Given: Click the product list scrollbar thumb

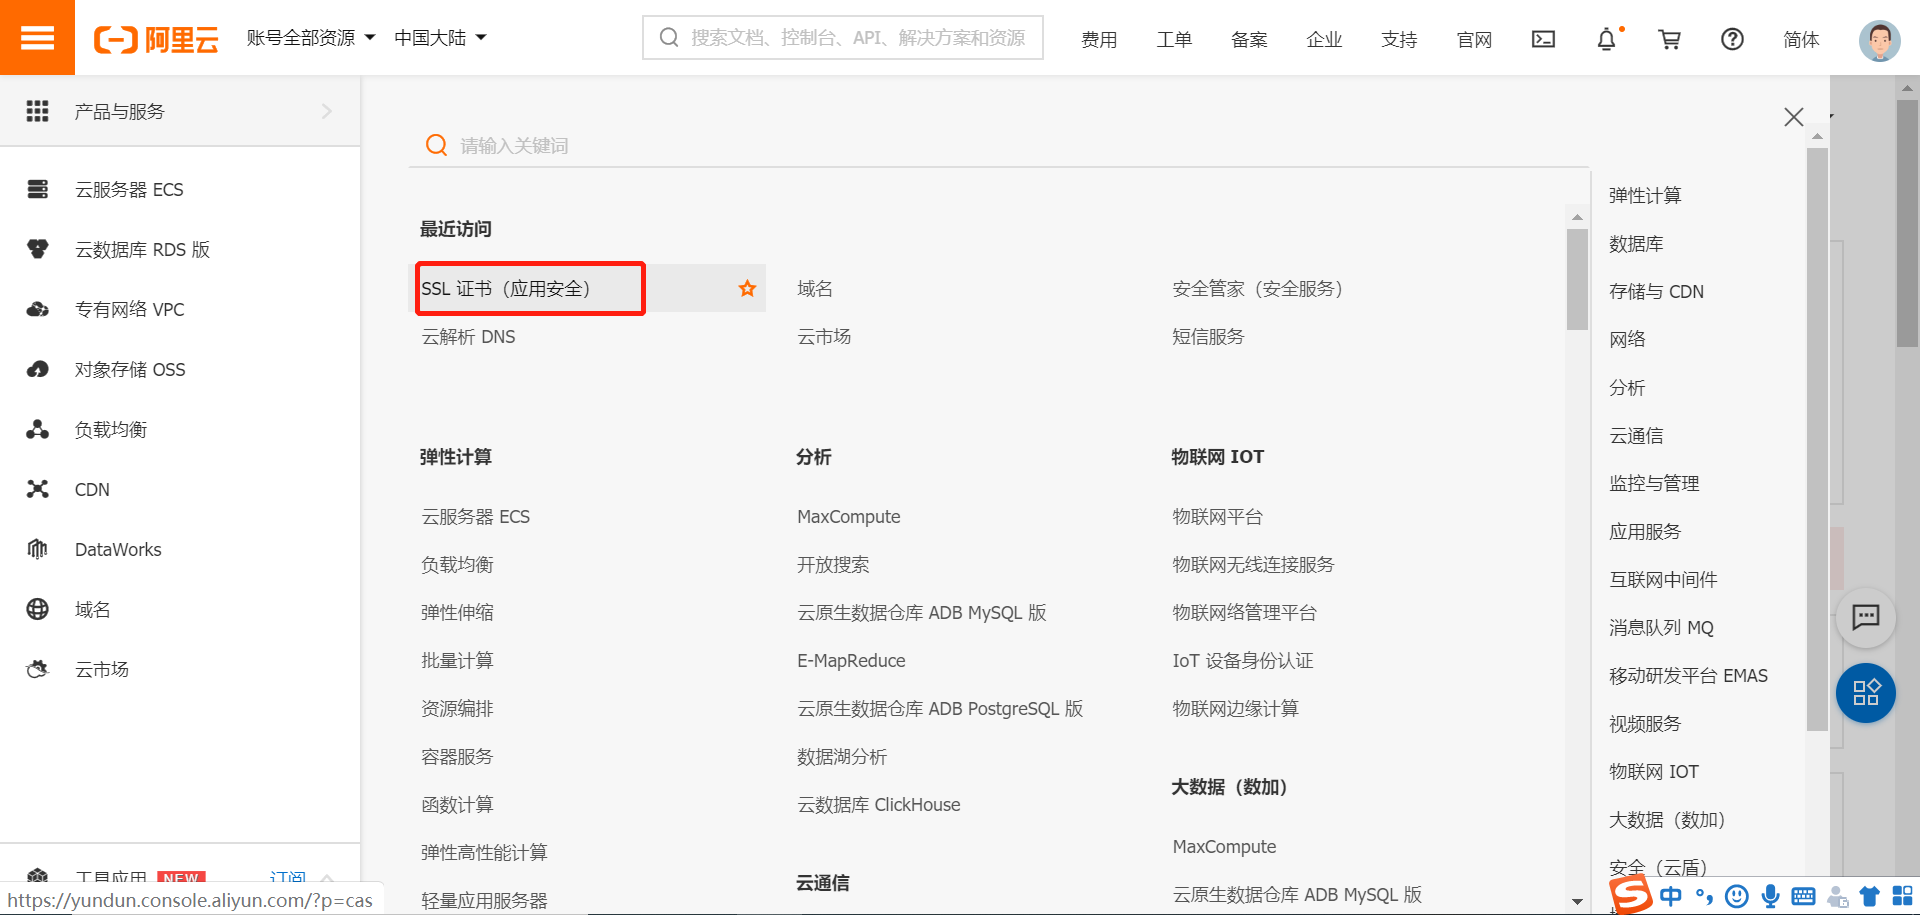Looking at the screenshot, I should [x=1577, y=279].
